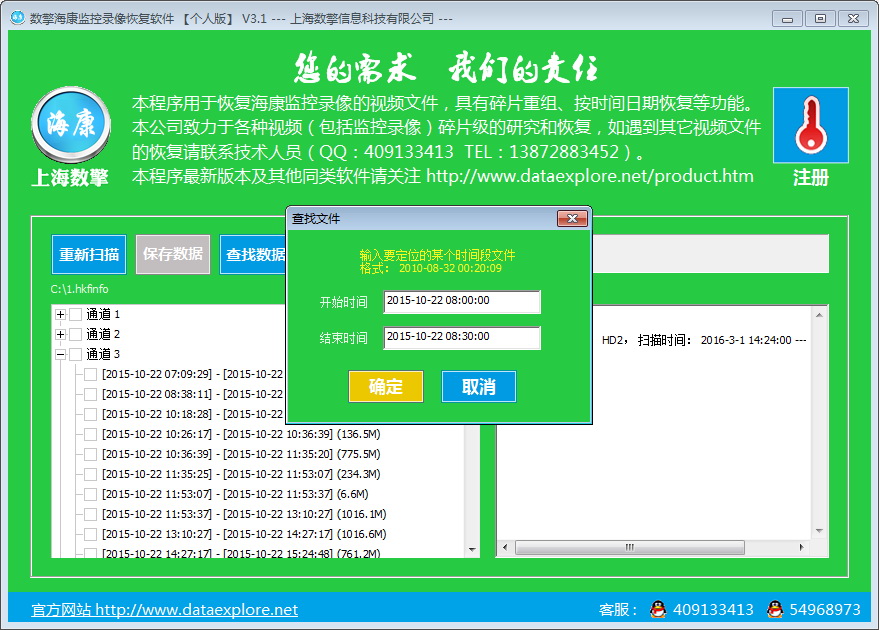
Task: Confirm search with the 确定 button
Action: [386, 386]
